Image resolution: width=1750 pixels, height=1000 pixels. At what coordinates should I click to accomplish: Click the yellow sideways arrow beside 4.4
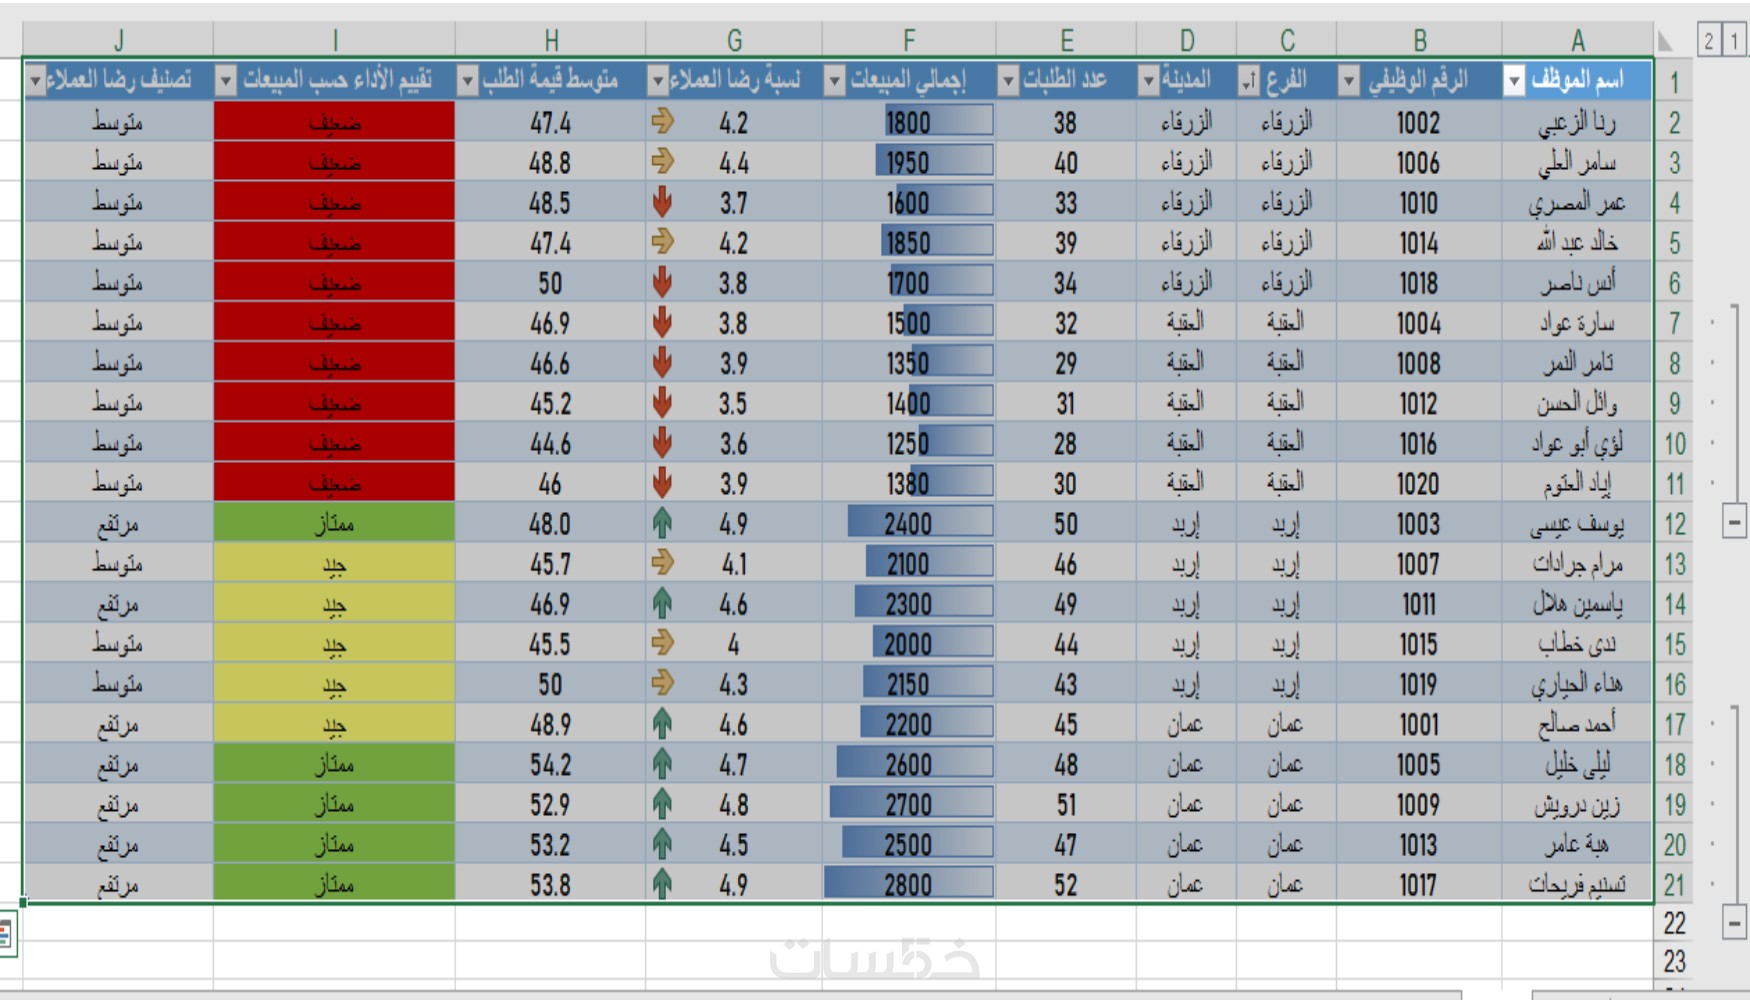[662, 161]
